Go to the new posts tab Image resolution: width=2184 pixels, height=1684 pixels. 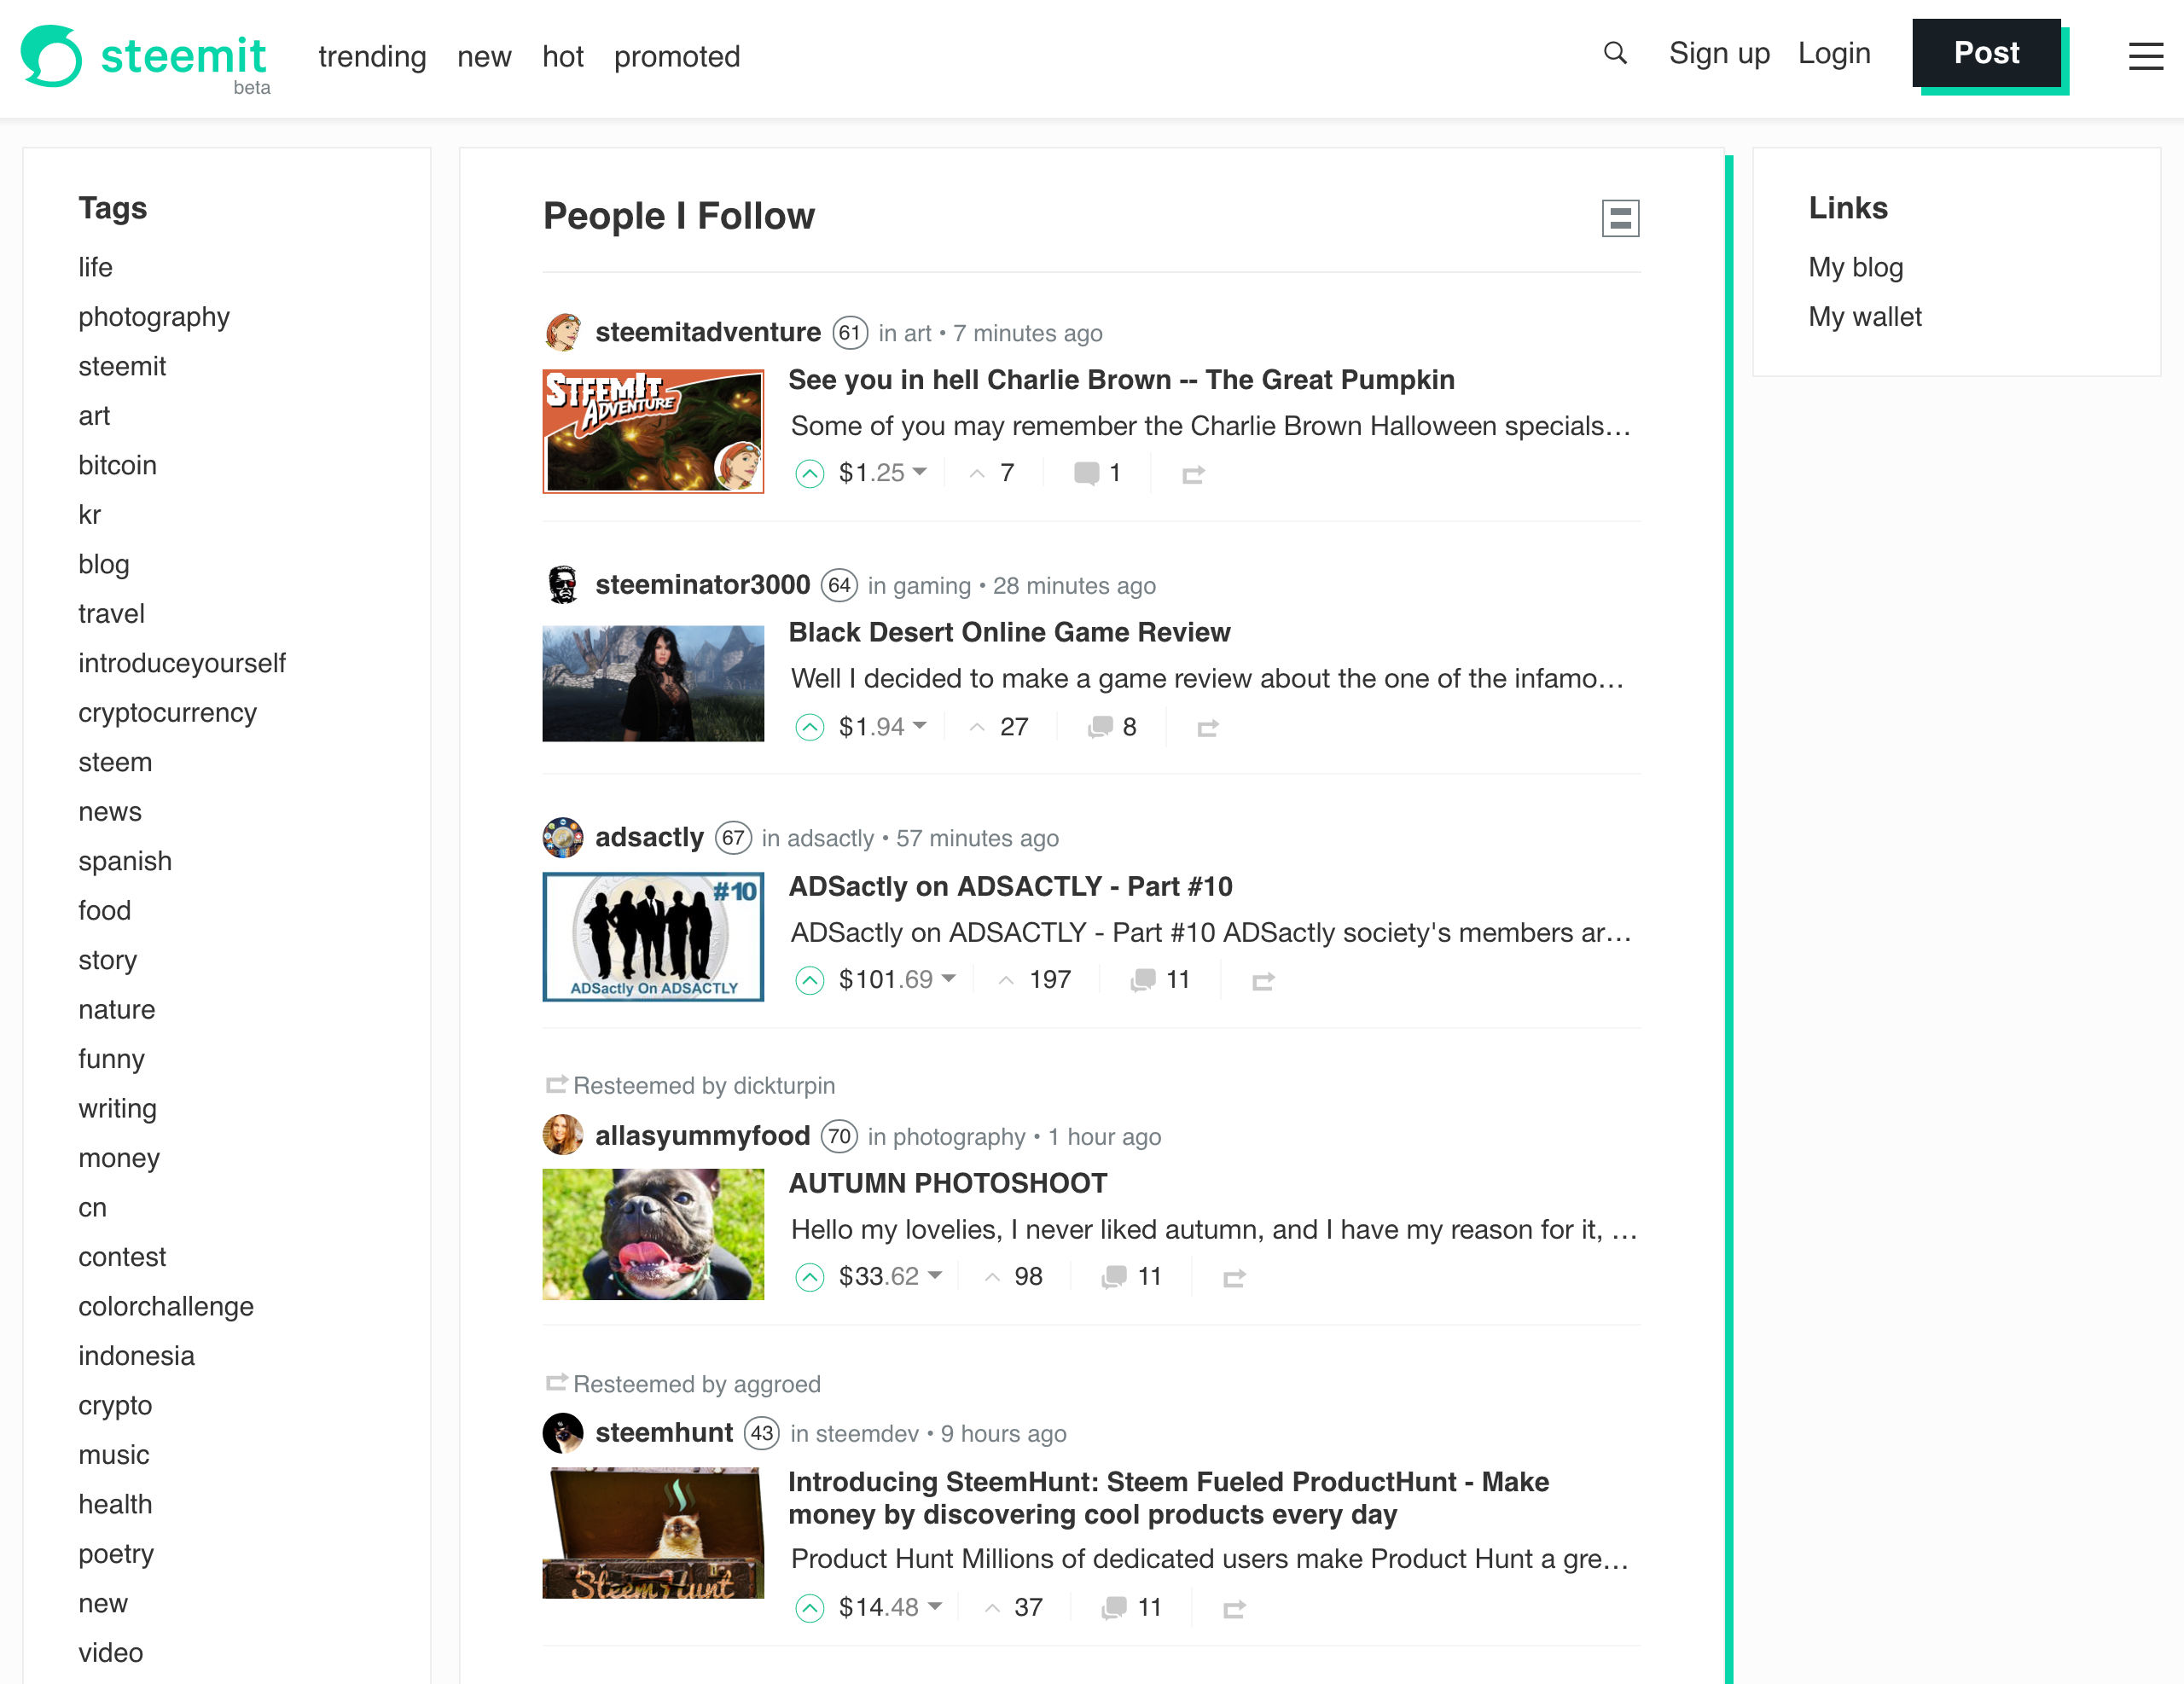pyautogui.click(x=484, y=56)
